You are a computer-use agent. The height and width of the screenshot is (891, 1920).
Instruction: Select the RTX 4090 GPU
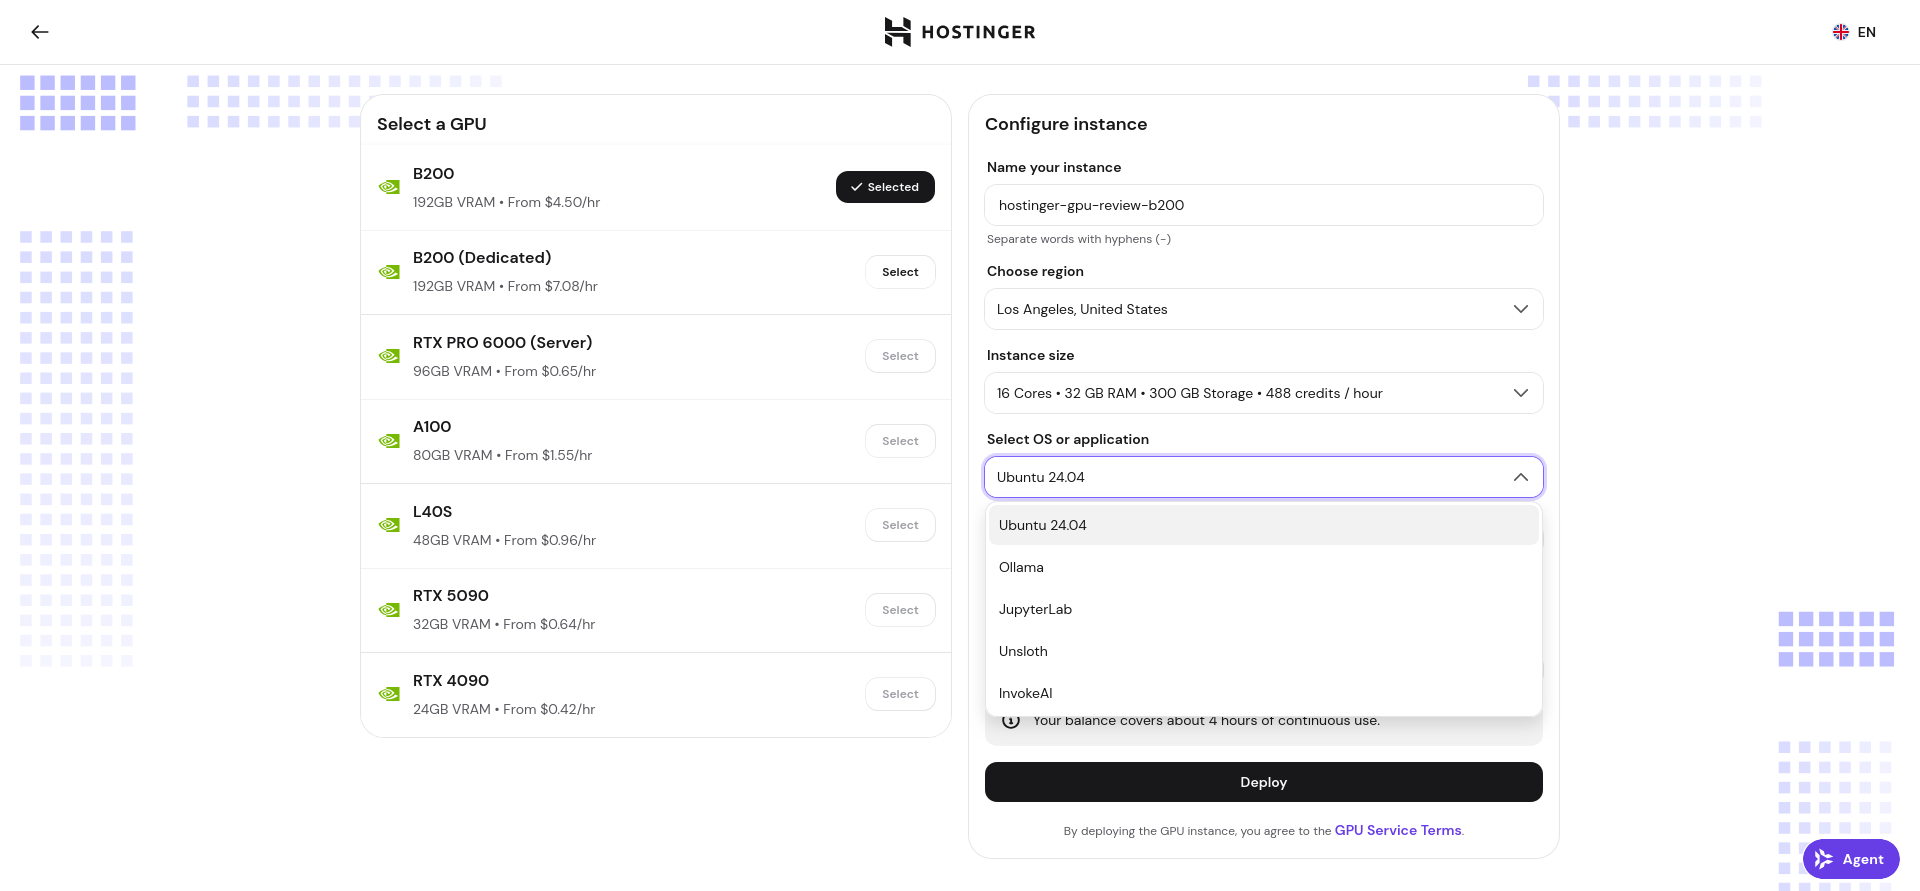(900, 694)
